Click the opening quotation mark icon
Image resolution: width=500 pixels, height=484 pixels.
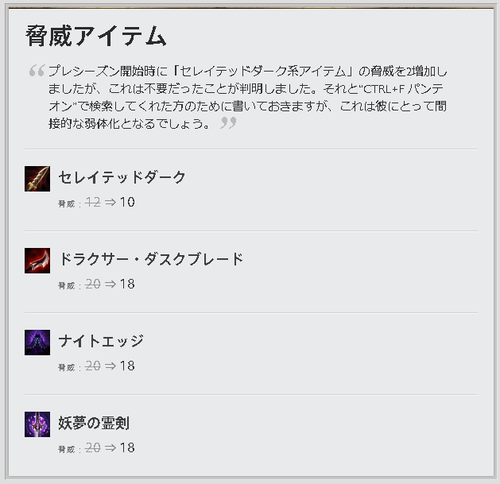click(x=37, y=70)
